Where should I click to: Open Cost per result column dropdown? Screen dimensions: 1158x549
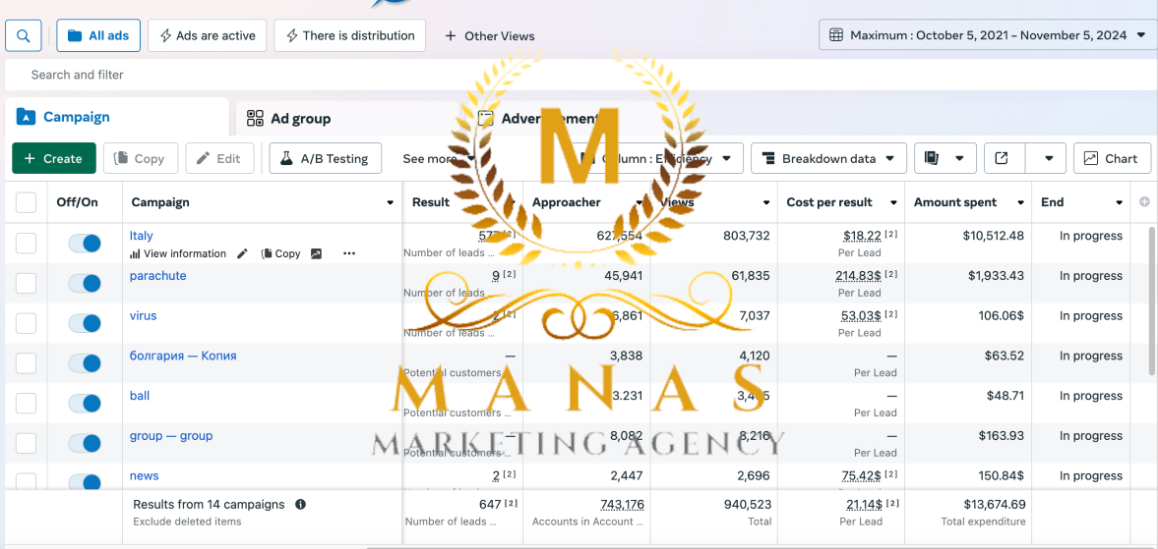pos(894,202)
